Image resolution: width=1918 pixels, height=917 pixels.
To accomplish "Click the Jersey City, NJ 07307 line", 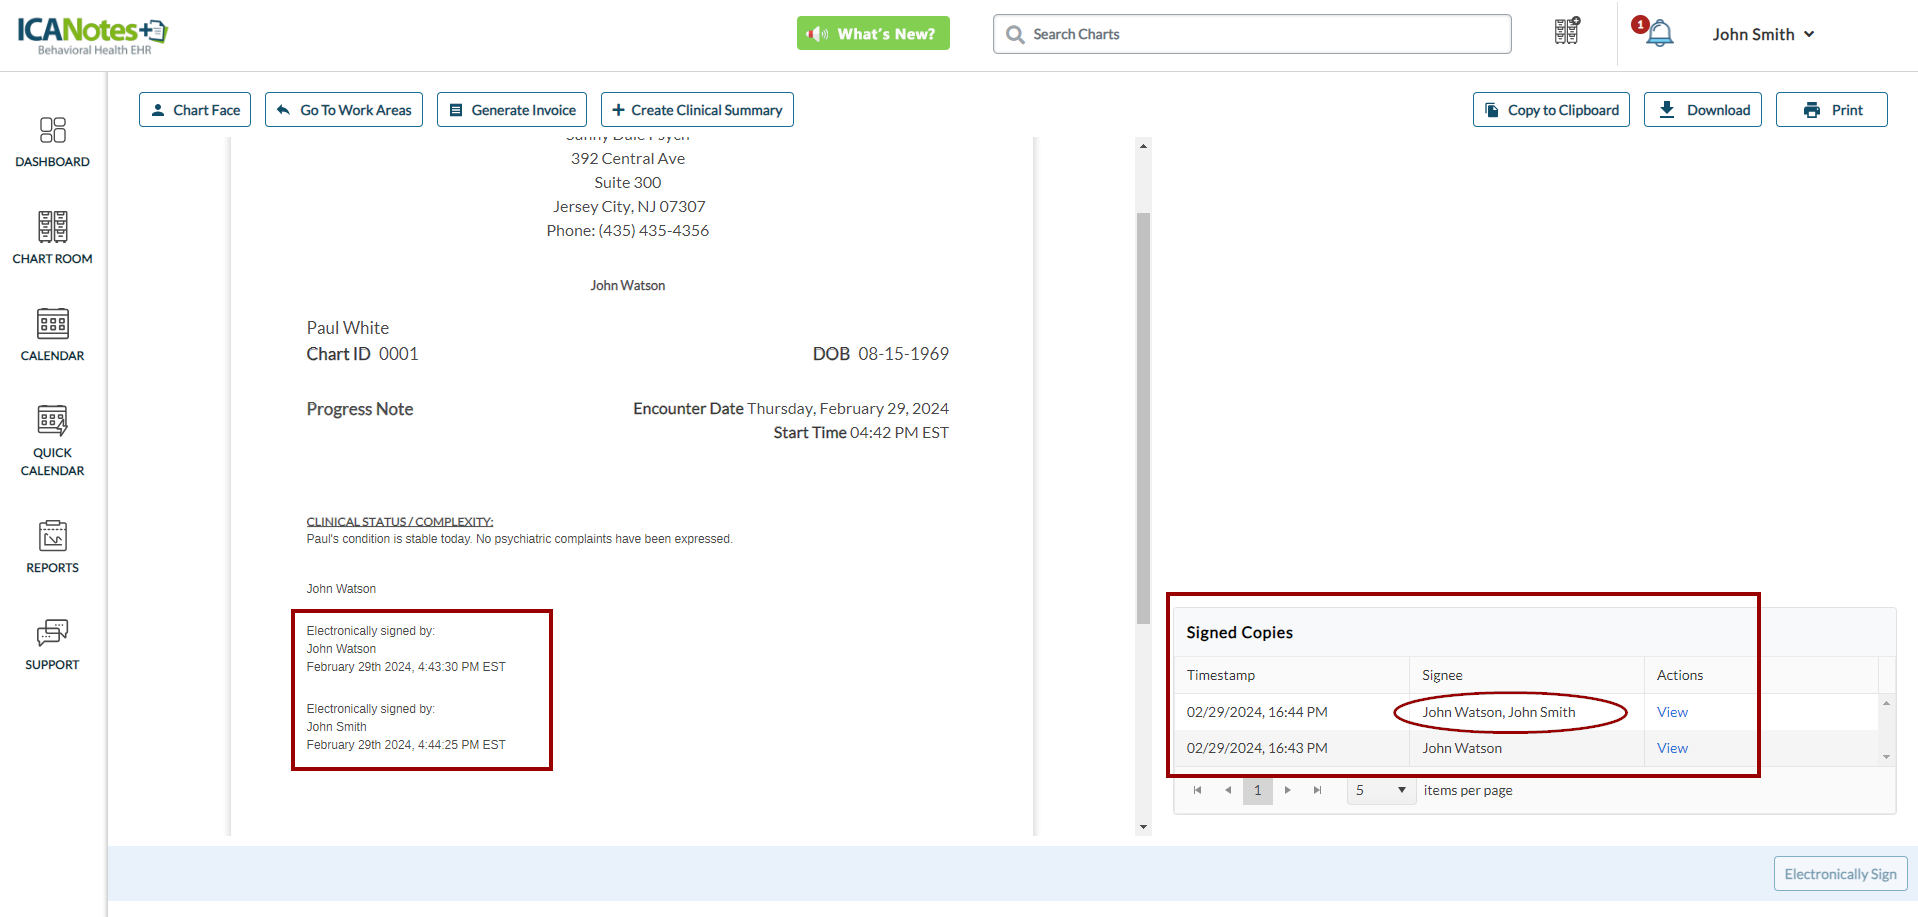I will [x=629, y=207].
